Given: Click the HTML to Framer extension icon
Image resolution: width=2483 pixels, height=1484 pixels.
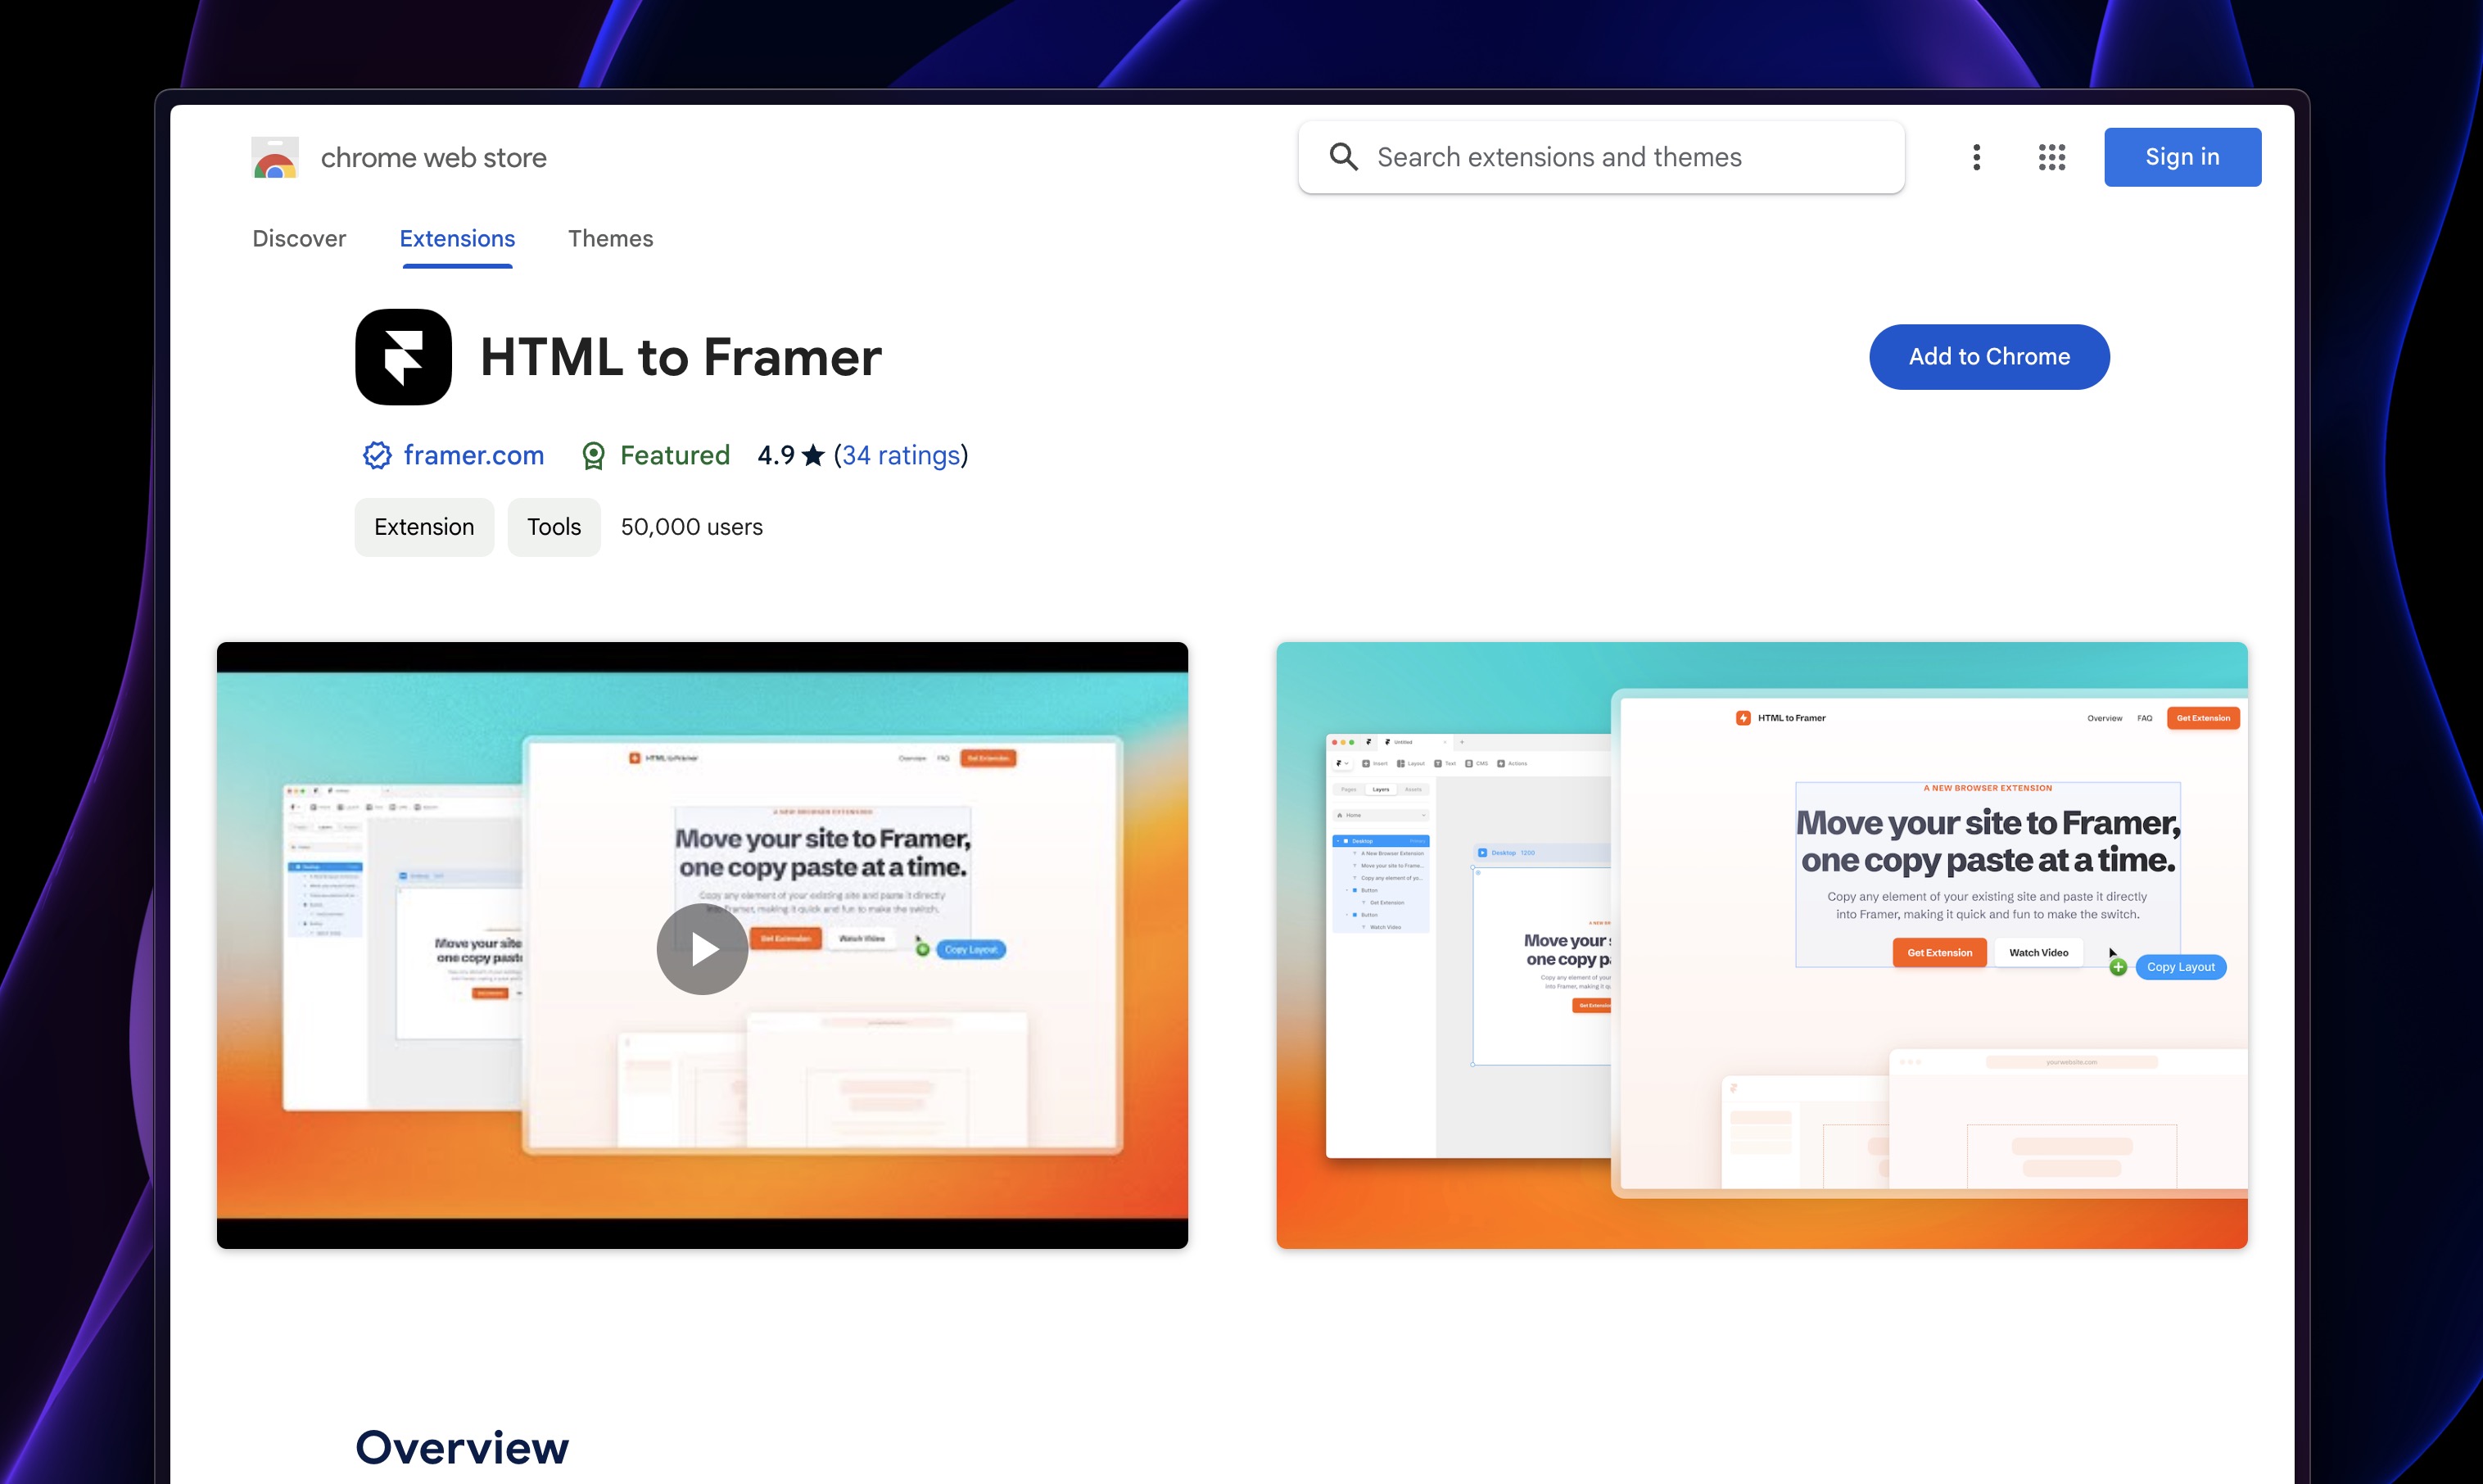Looking at the screenshot, I should click(x=401, y=355).
